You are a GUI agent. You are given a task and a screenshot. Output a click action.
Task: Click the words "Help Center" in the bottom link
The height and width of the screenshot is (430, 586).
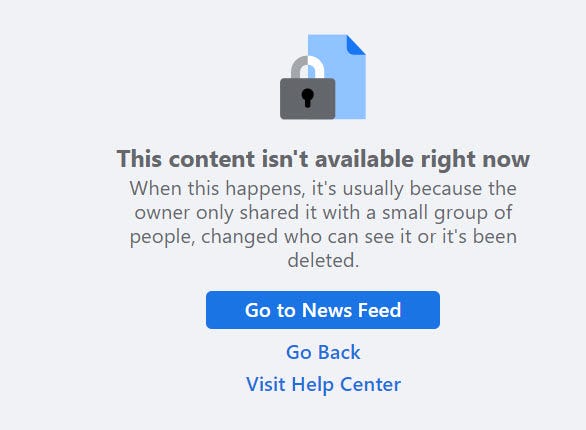(x=346, y=384)
